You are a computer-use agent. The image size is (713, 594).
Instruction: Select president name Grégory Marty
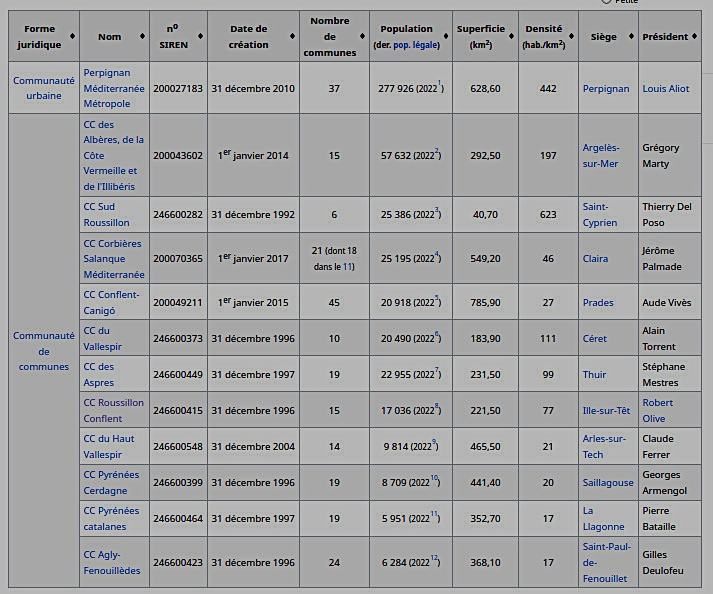[661, 156]
